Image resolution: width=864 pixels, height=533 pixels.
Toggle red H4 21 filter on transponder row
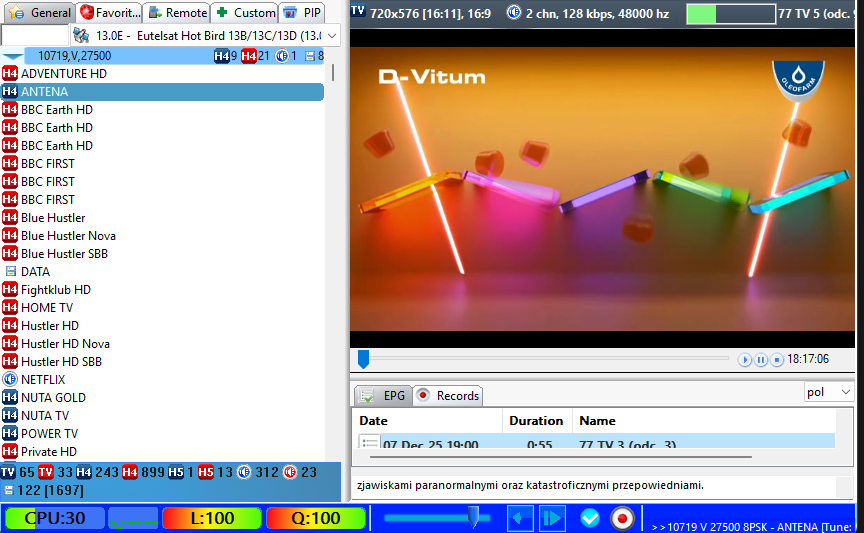(x=255, y=56)
